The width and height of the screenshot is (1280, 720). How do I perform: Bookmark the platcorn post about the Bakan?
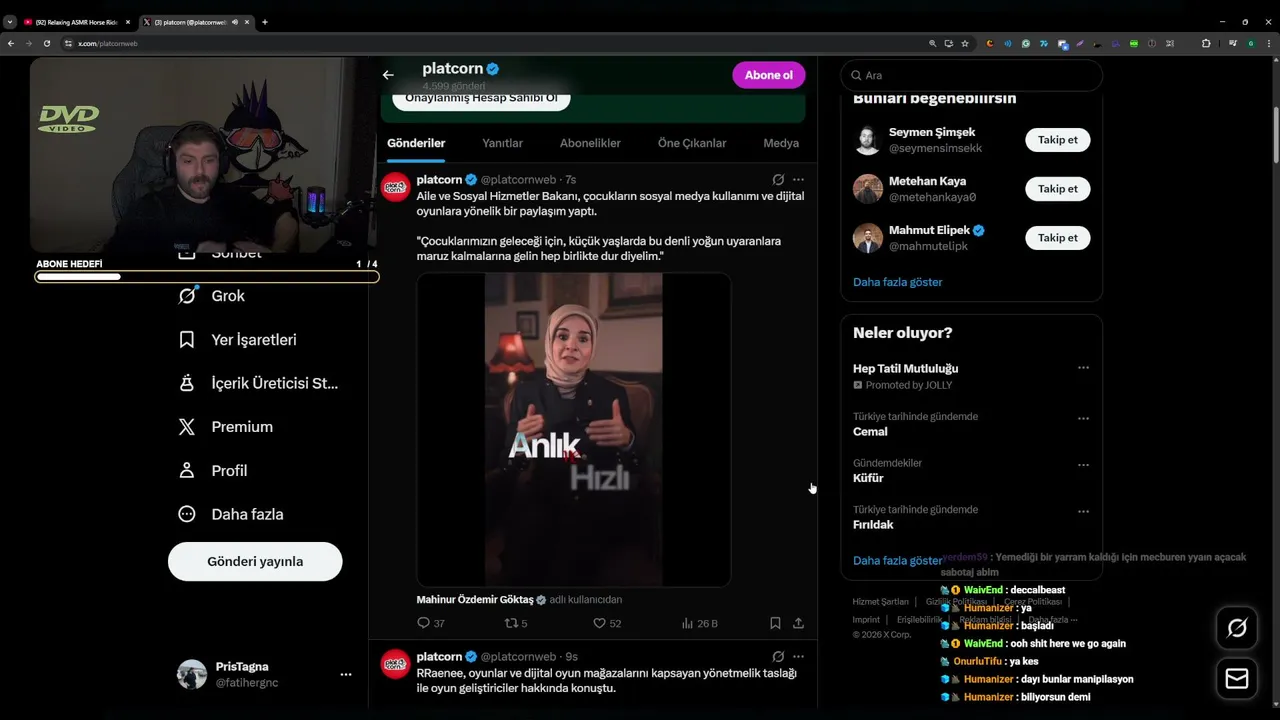pyautogui.click(x=775, y=623)
